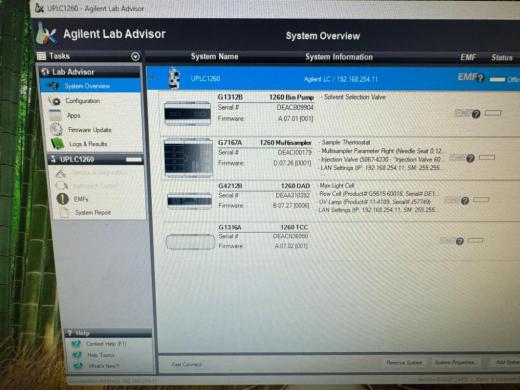Click the EMF help icon for 1260 Multisampler
This screenshot has height=390, width=520.
pyautogui.click(x=470, y=158)
